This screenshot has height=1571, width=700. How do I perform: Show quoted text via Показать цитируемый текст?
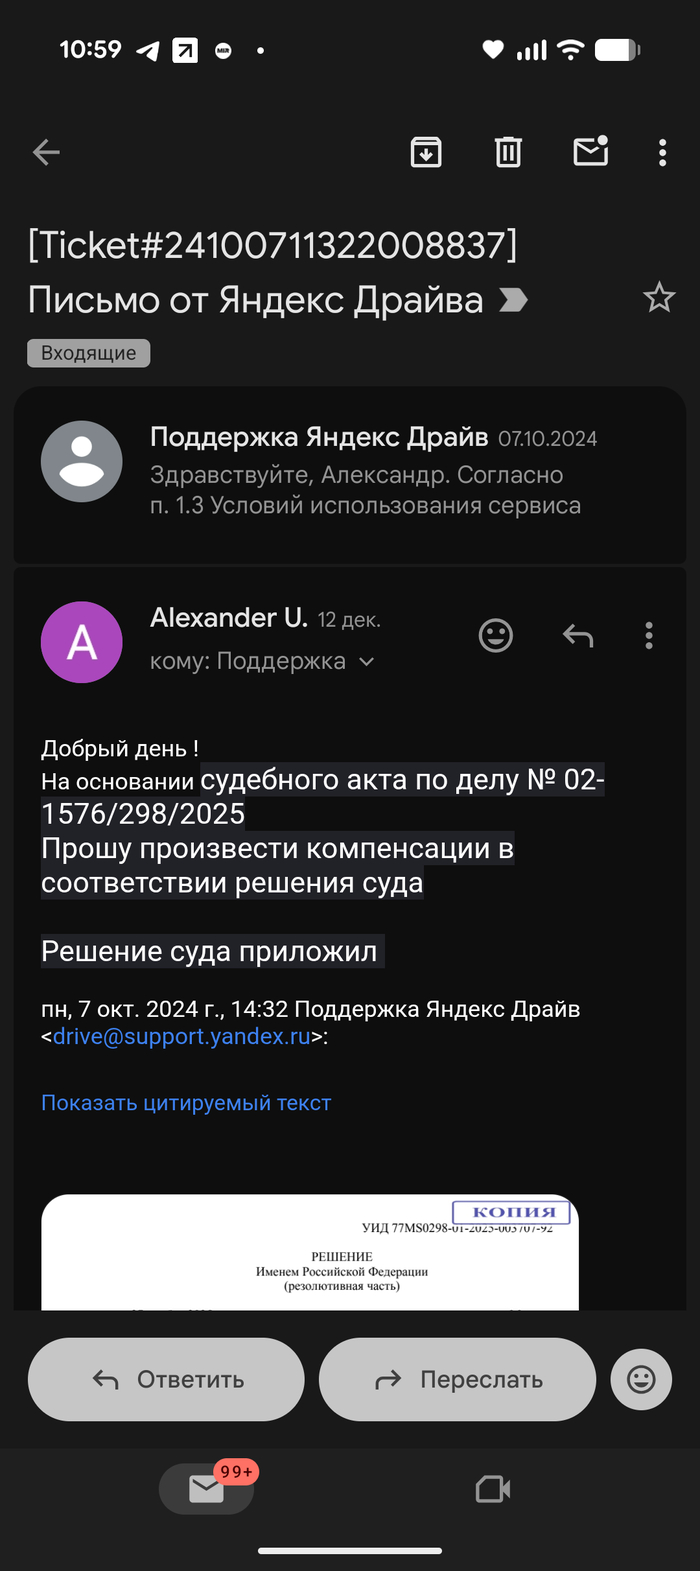click(x=186, y=1103)
